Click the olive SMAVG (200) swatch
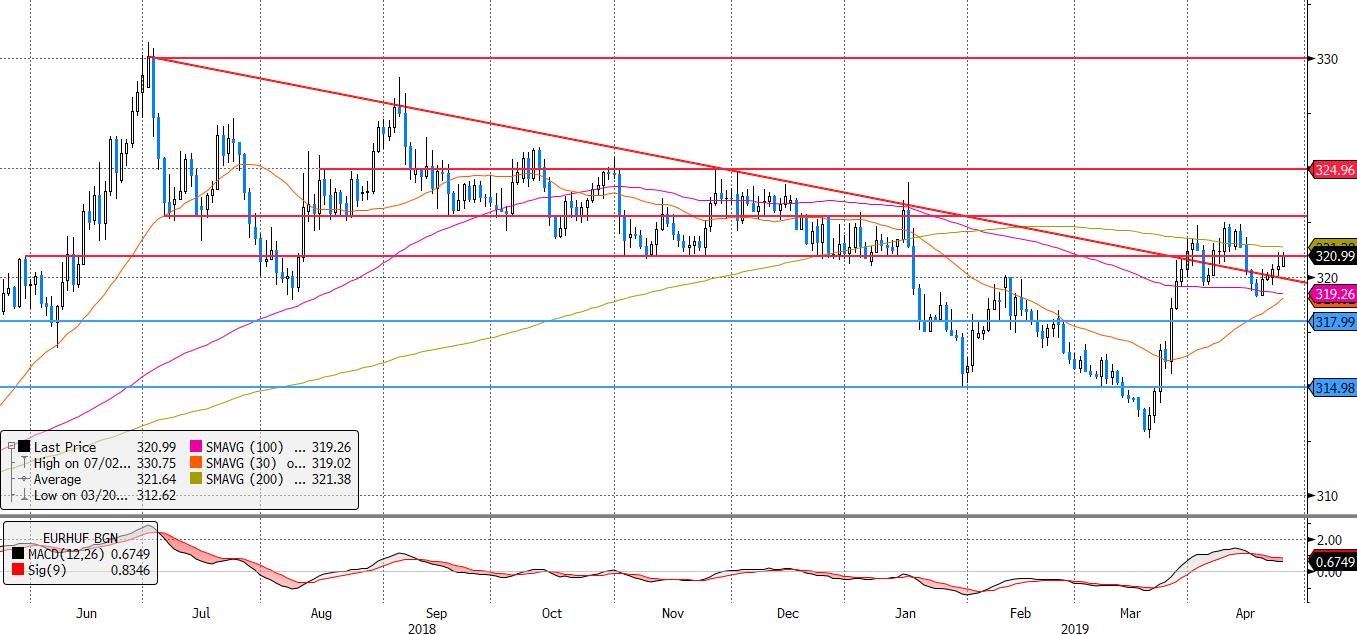This screenshot has width=1357, height=634. 194,480
